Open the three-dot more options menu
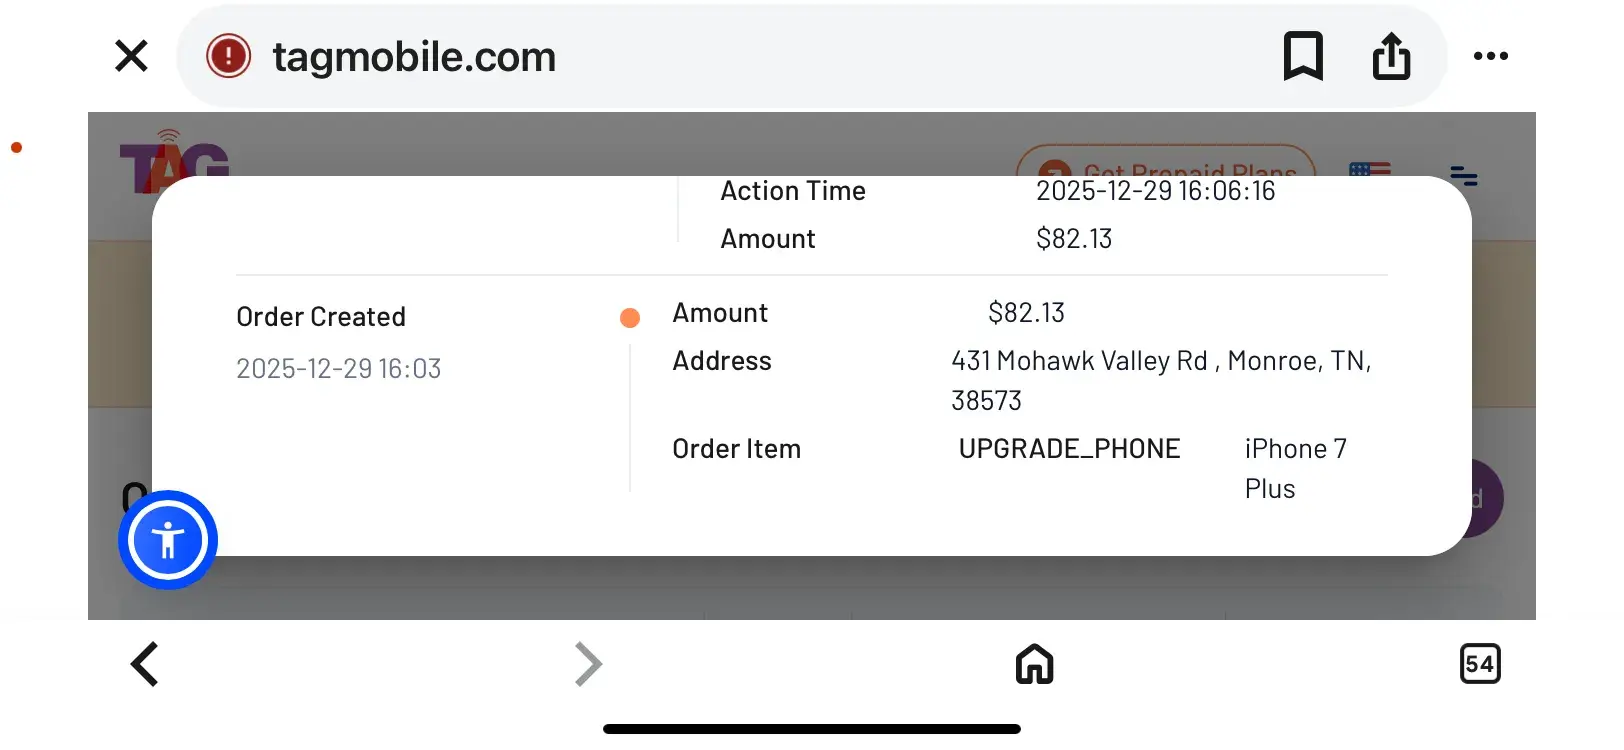Screen dimensions: 1624x750 coord(1490,56)
